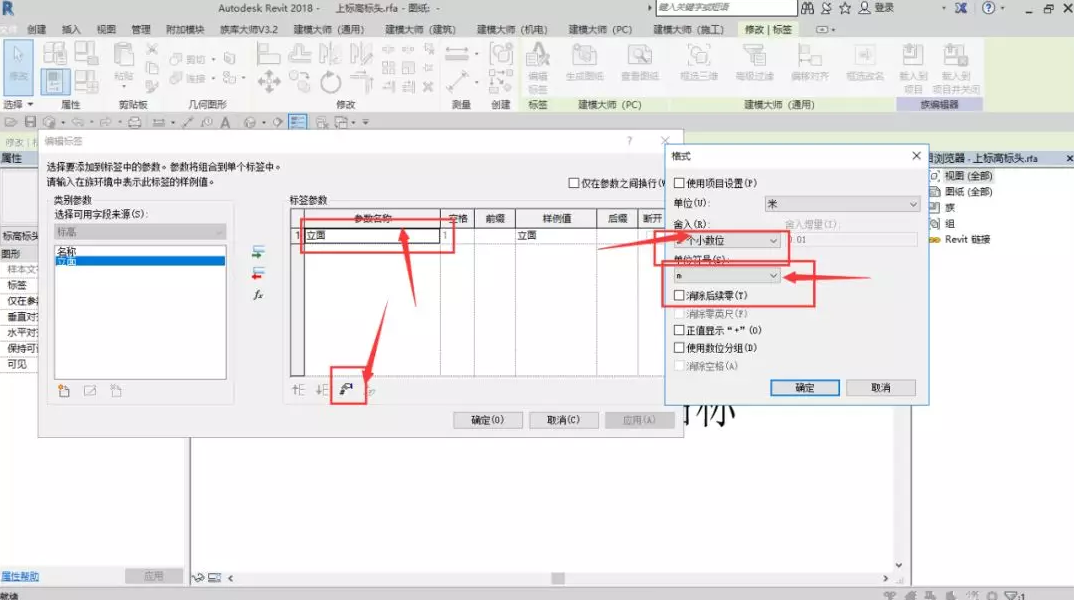Move the parameter up in the list
The image size is (1074, 600).
click(x=298, y=390)
